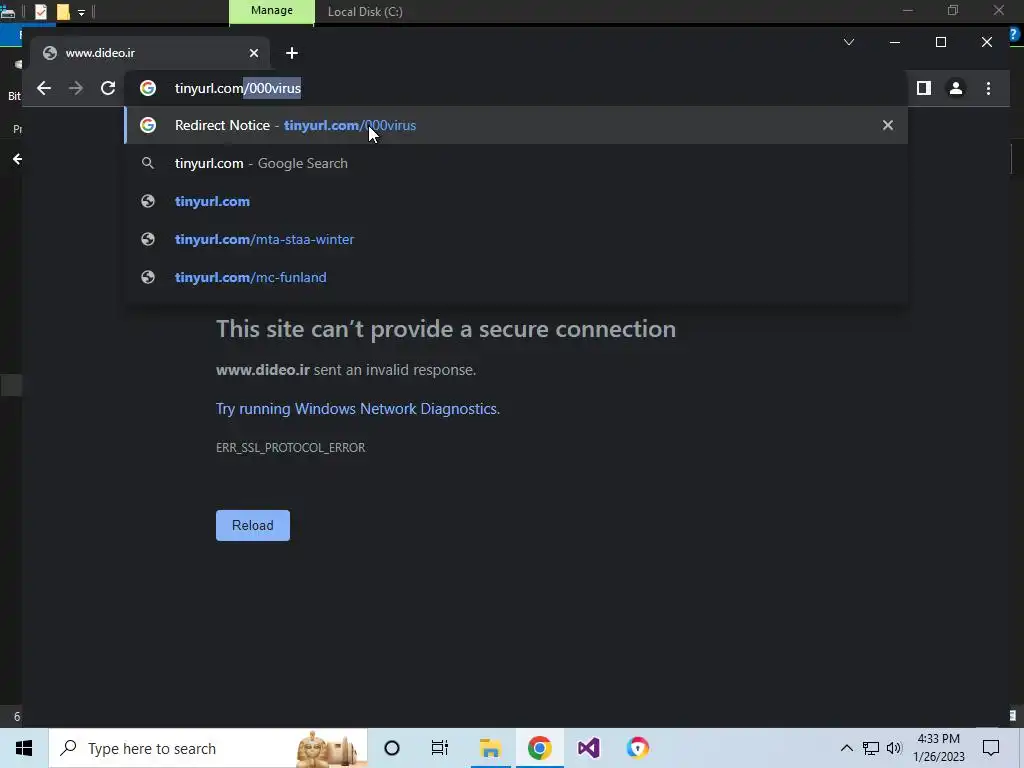Open the network status tray icon

point(871,748)
